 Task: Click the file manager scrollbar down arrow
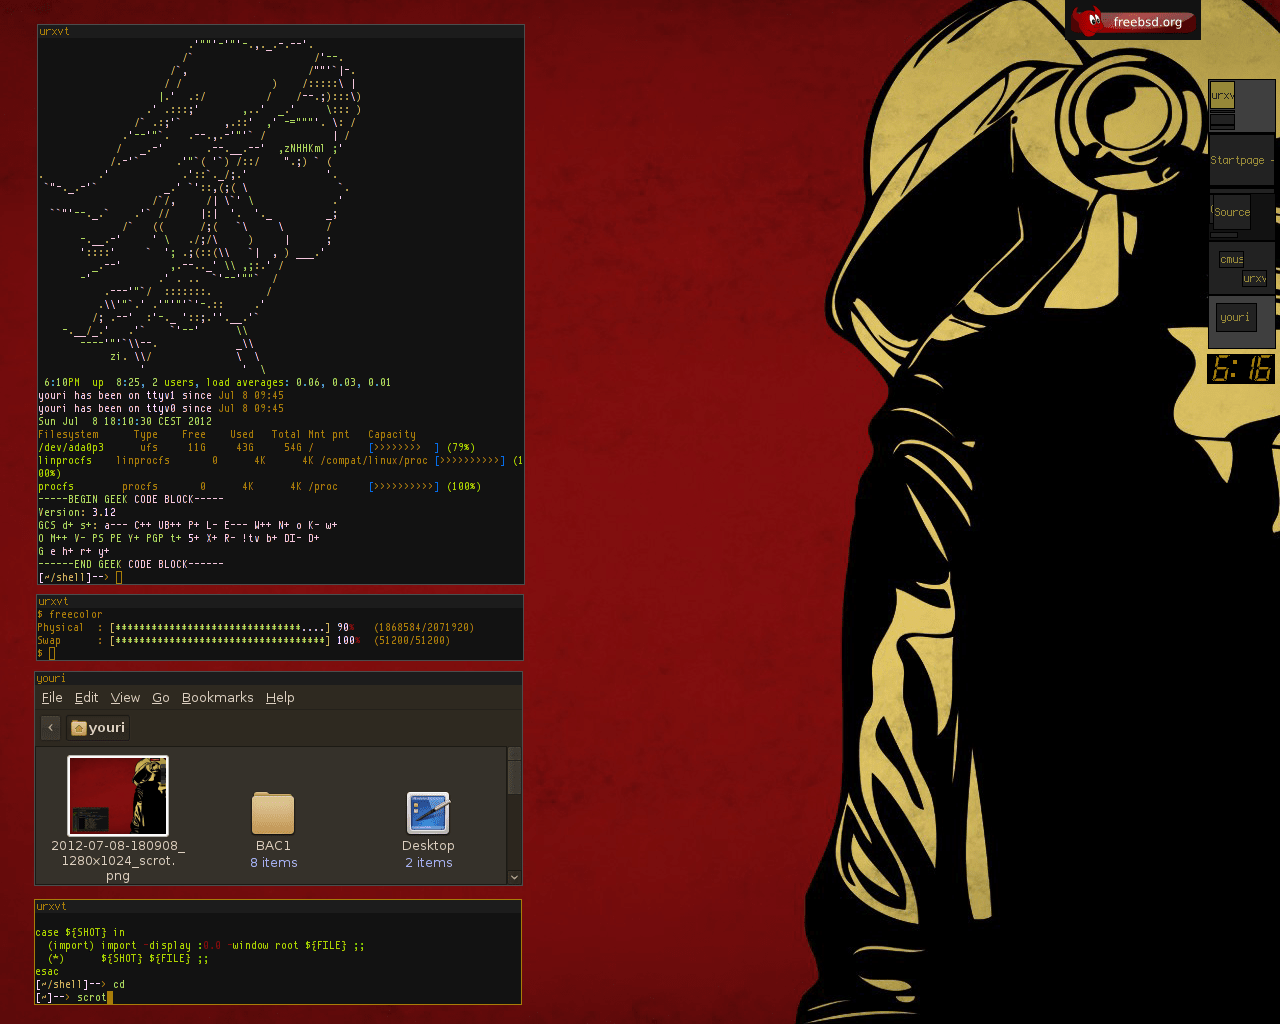(514, 877)
